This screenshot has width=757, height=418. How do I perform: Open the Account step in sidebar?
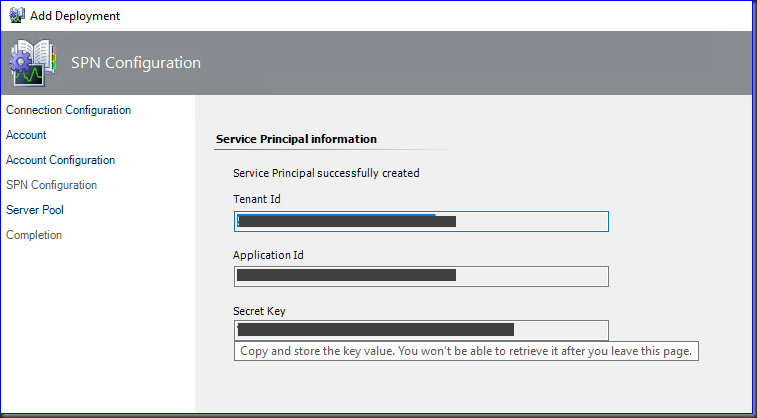tap(26, 135)
